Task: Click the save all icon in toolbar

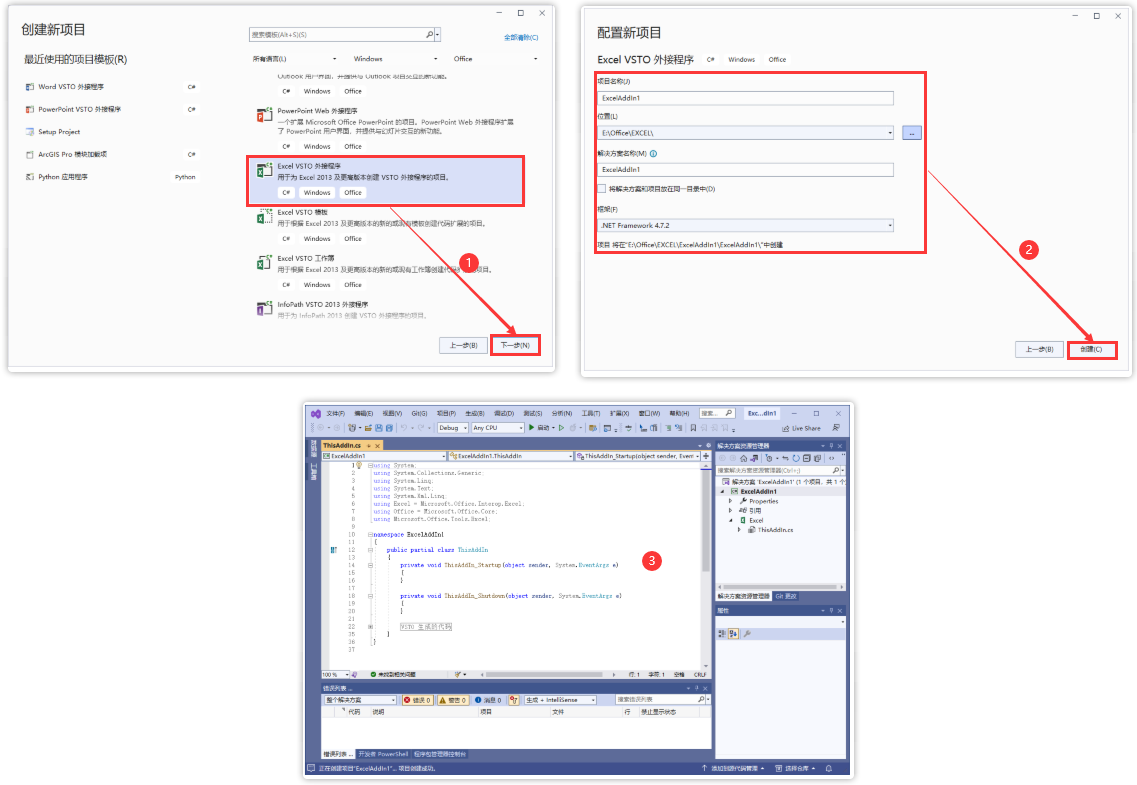Action: pos(389,428)
